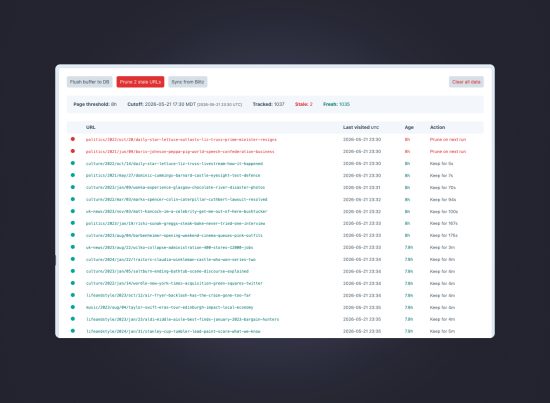
Task: Click the Clear all data button
Action: [x=466, y=82]
